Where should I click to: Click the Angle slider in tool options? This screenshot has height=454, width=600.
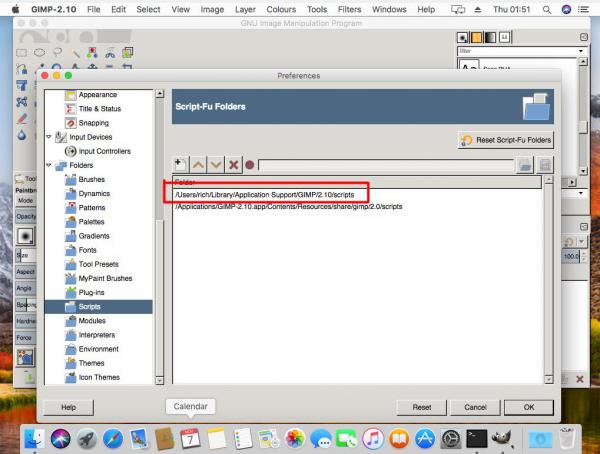coord(25,288)
